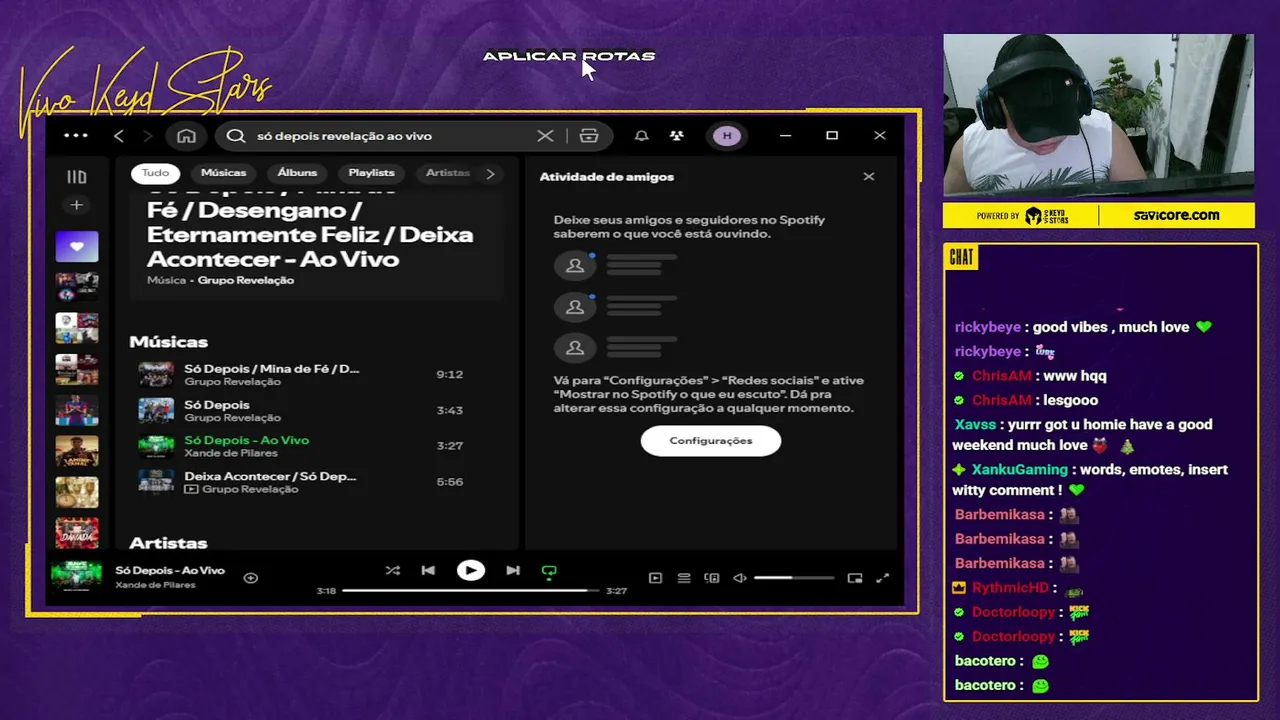Screen dimensions: 1280x720
Task: Select the Artistas filter chip
Action: tap(447, 173)
